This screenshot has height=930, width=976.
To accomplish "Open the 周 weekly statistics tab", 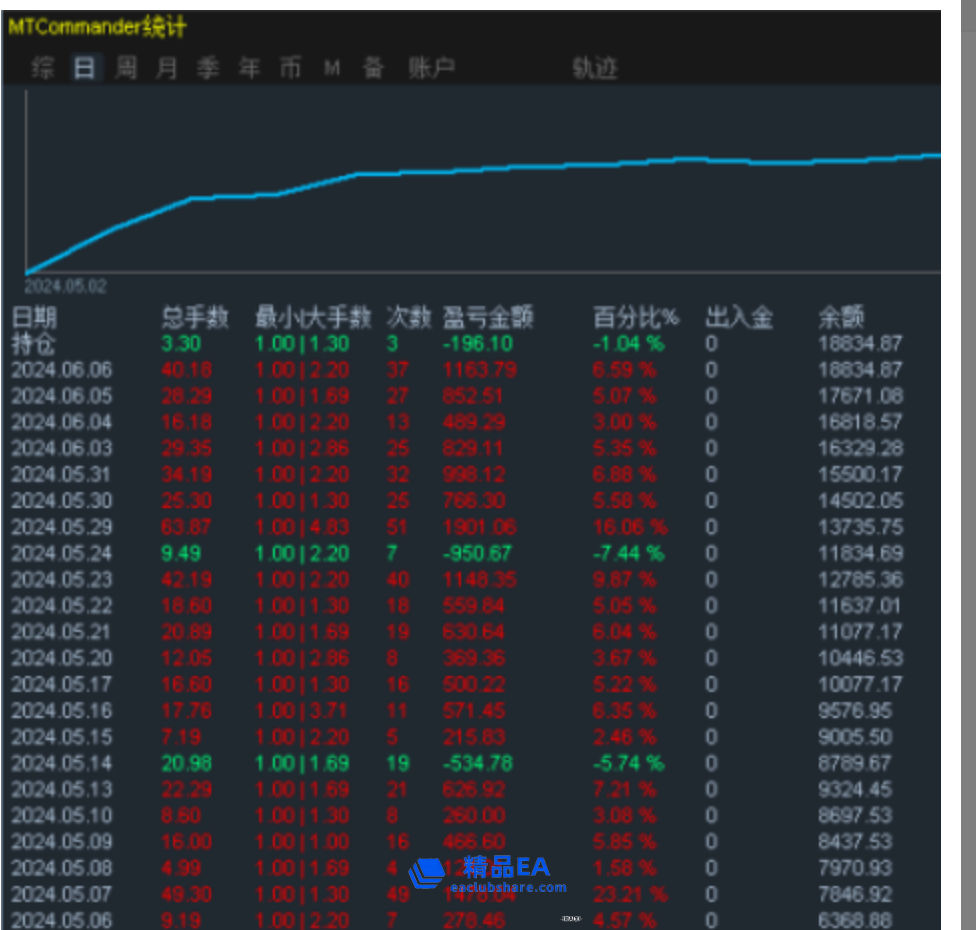I will tap(126, 68).
